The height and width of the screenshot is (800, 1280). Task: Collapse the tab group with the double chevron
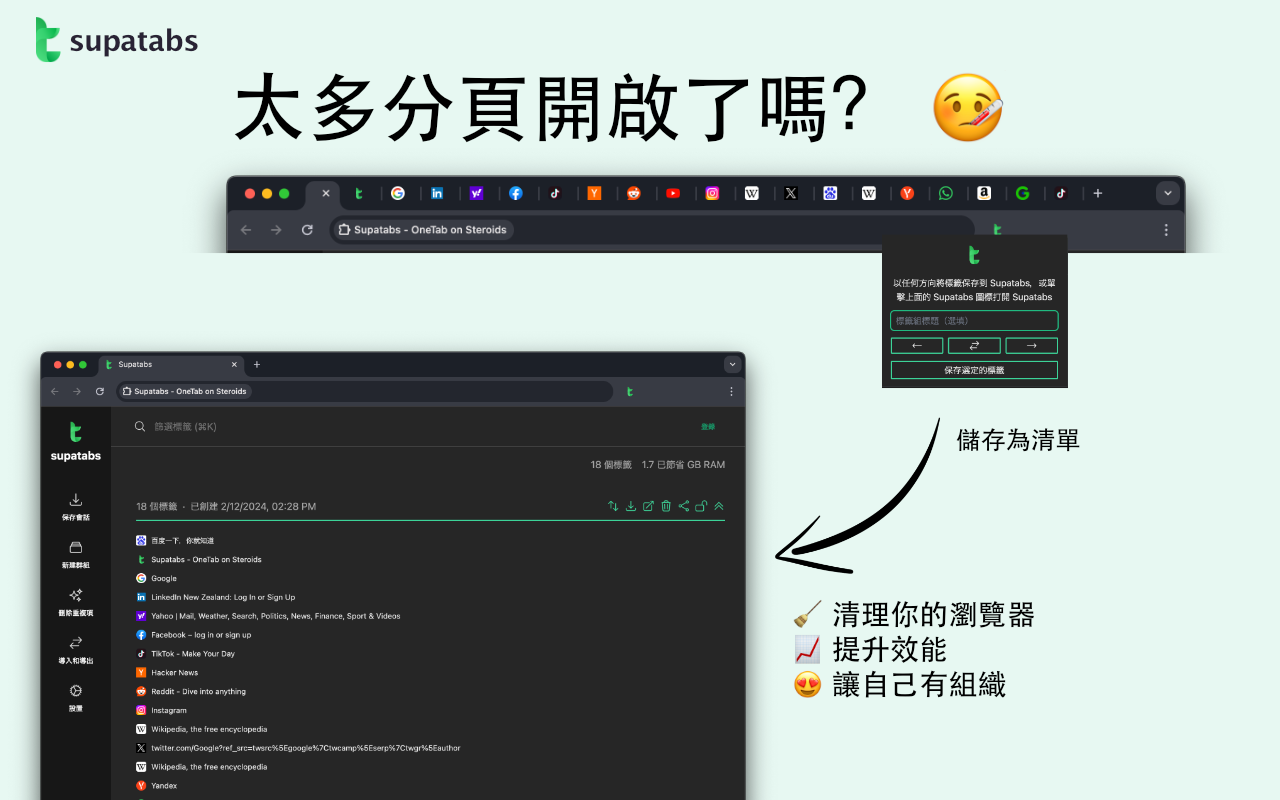click(719, 506)
